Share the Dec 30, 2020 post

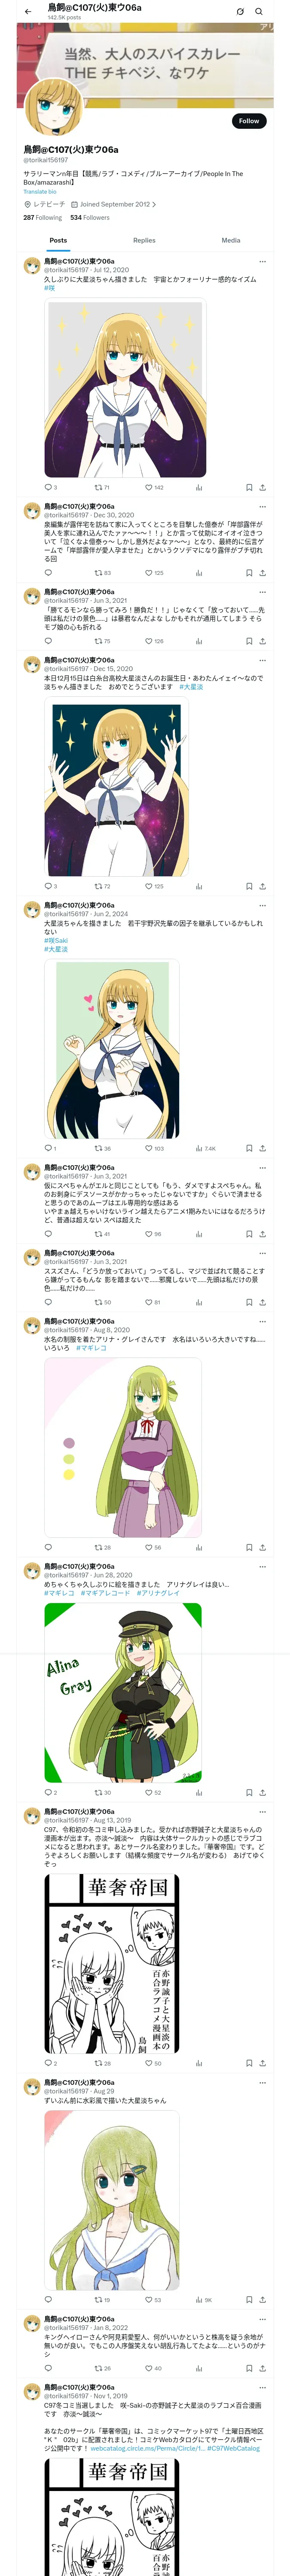tap(262, 573)
